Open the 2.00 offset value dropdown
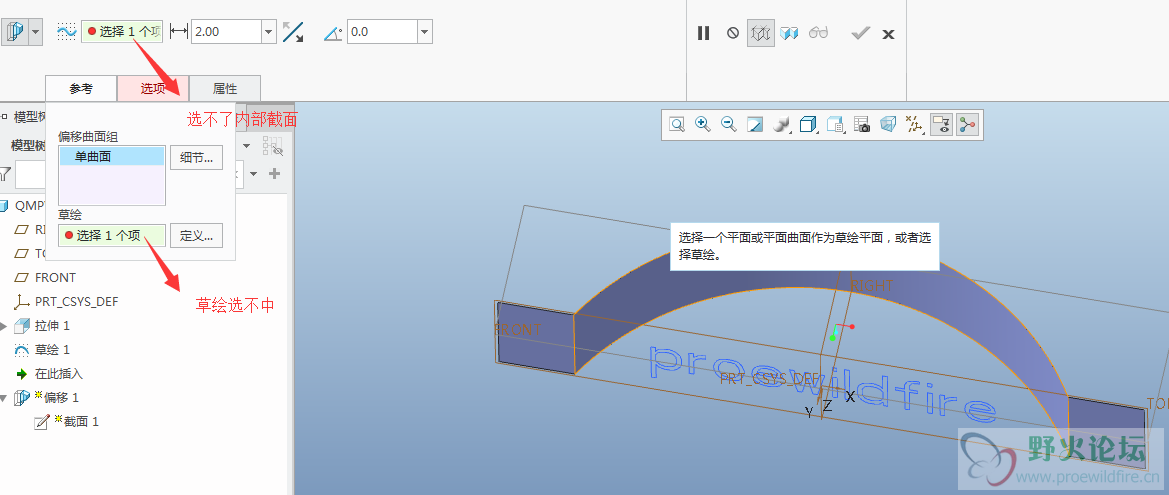Screen dimensions: 1169x495 tap(269, 31)
